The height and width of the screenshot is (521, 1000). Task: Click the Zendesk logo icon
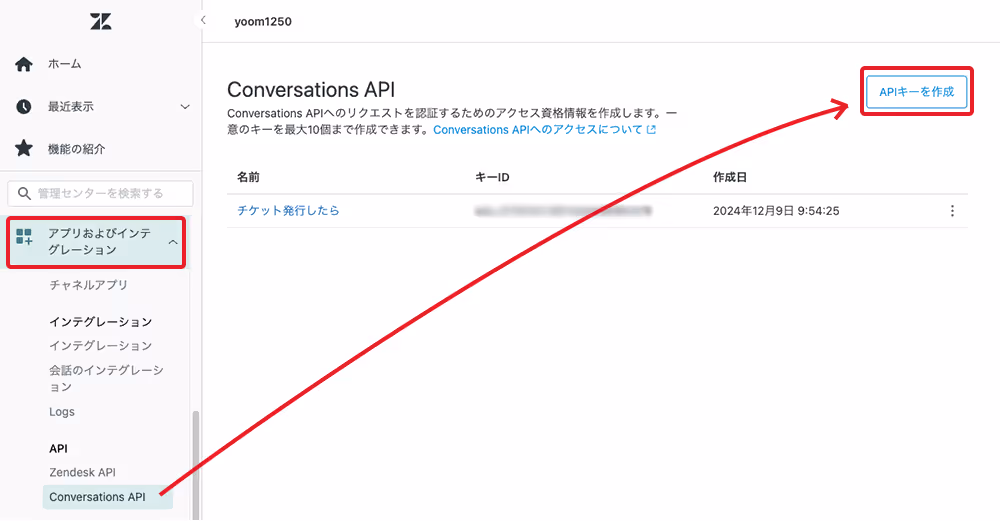(x=101, y=22)
